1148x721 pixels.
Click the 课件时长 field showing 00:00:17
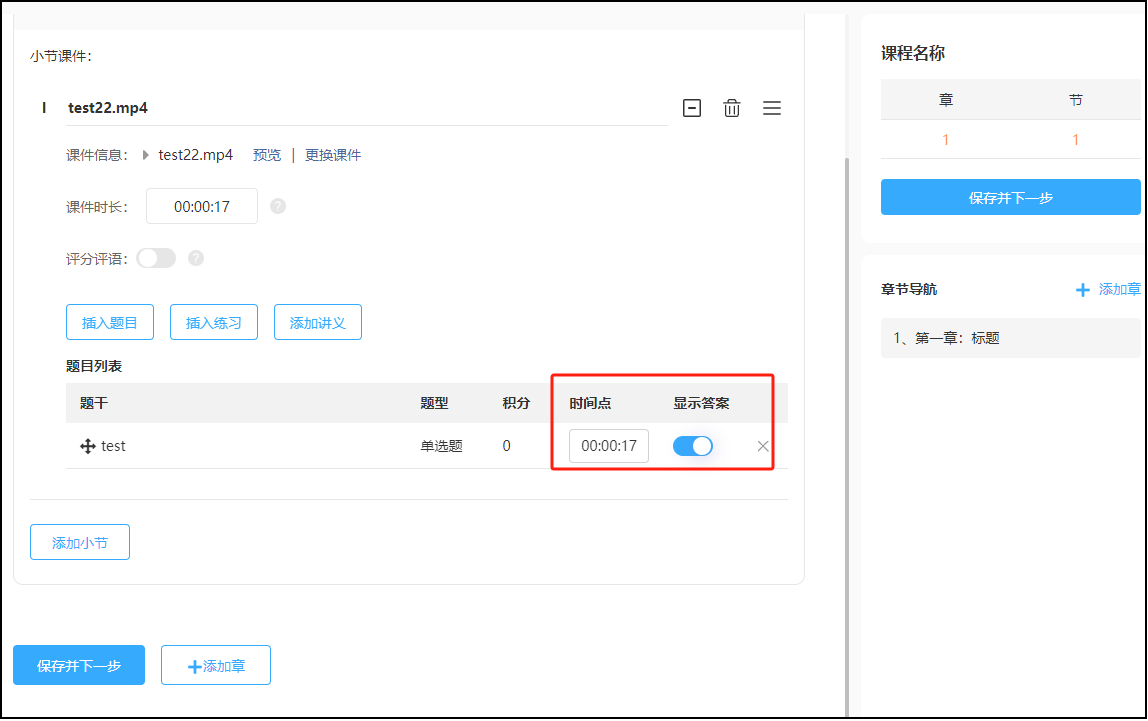click(202, 206)
